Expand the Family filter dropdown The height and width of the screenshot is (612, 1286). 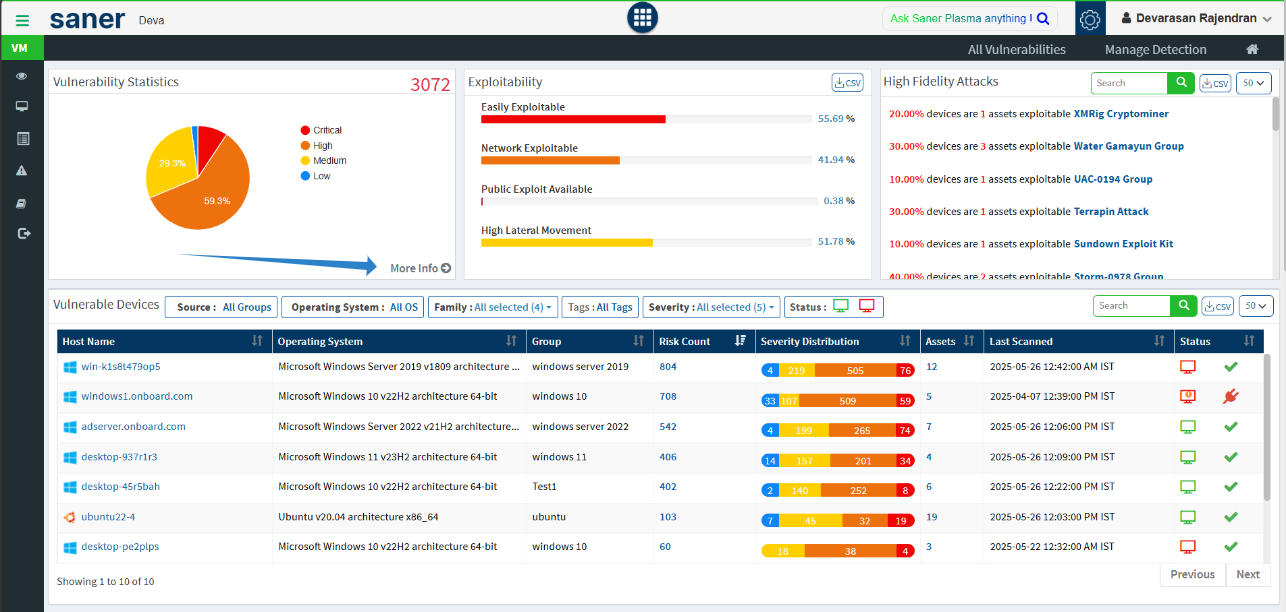click(492, 307)
